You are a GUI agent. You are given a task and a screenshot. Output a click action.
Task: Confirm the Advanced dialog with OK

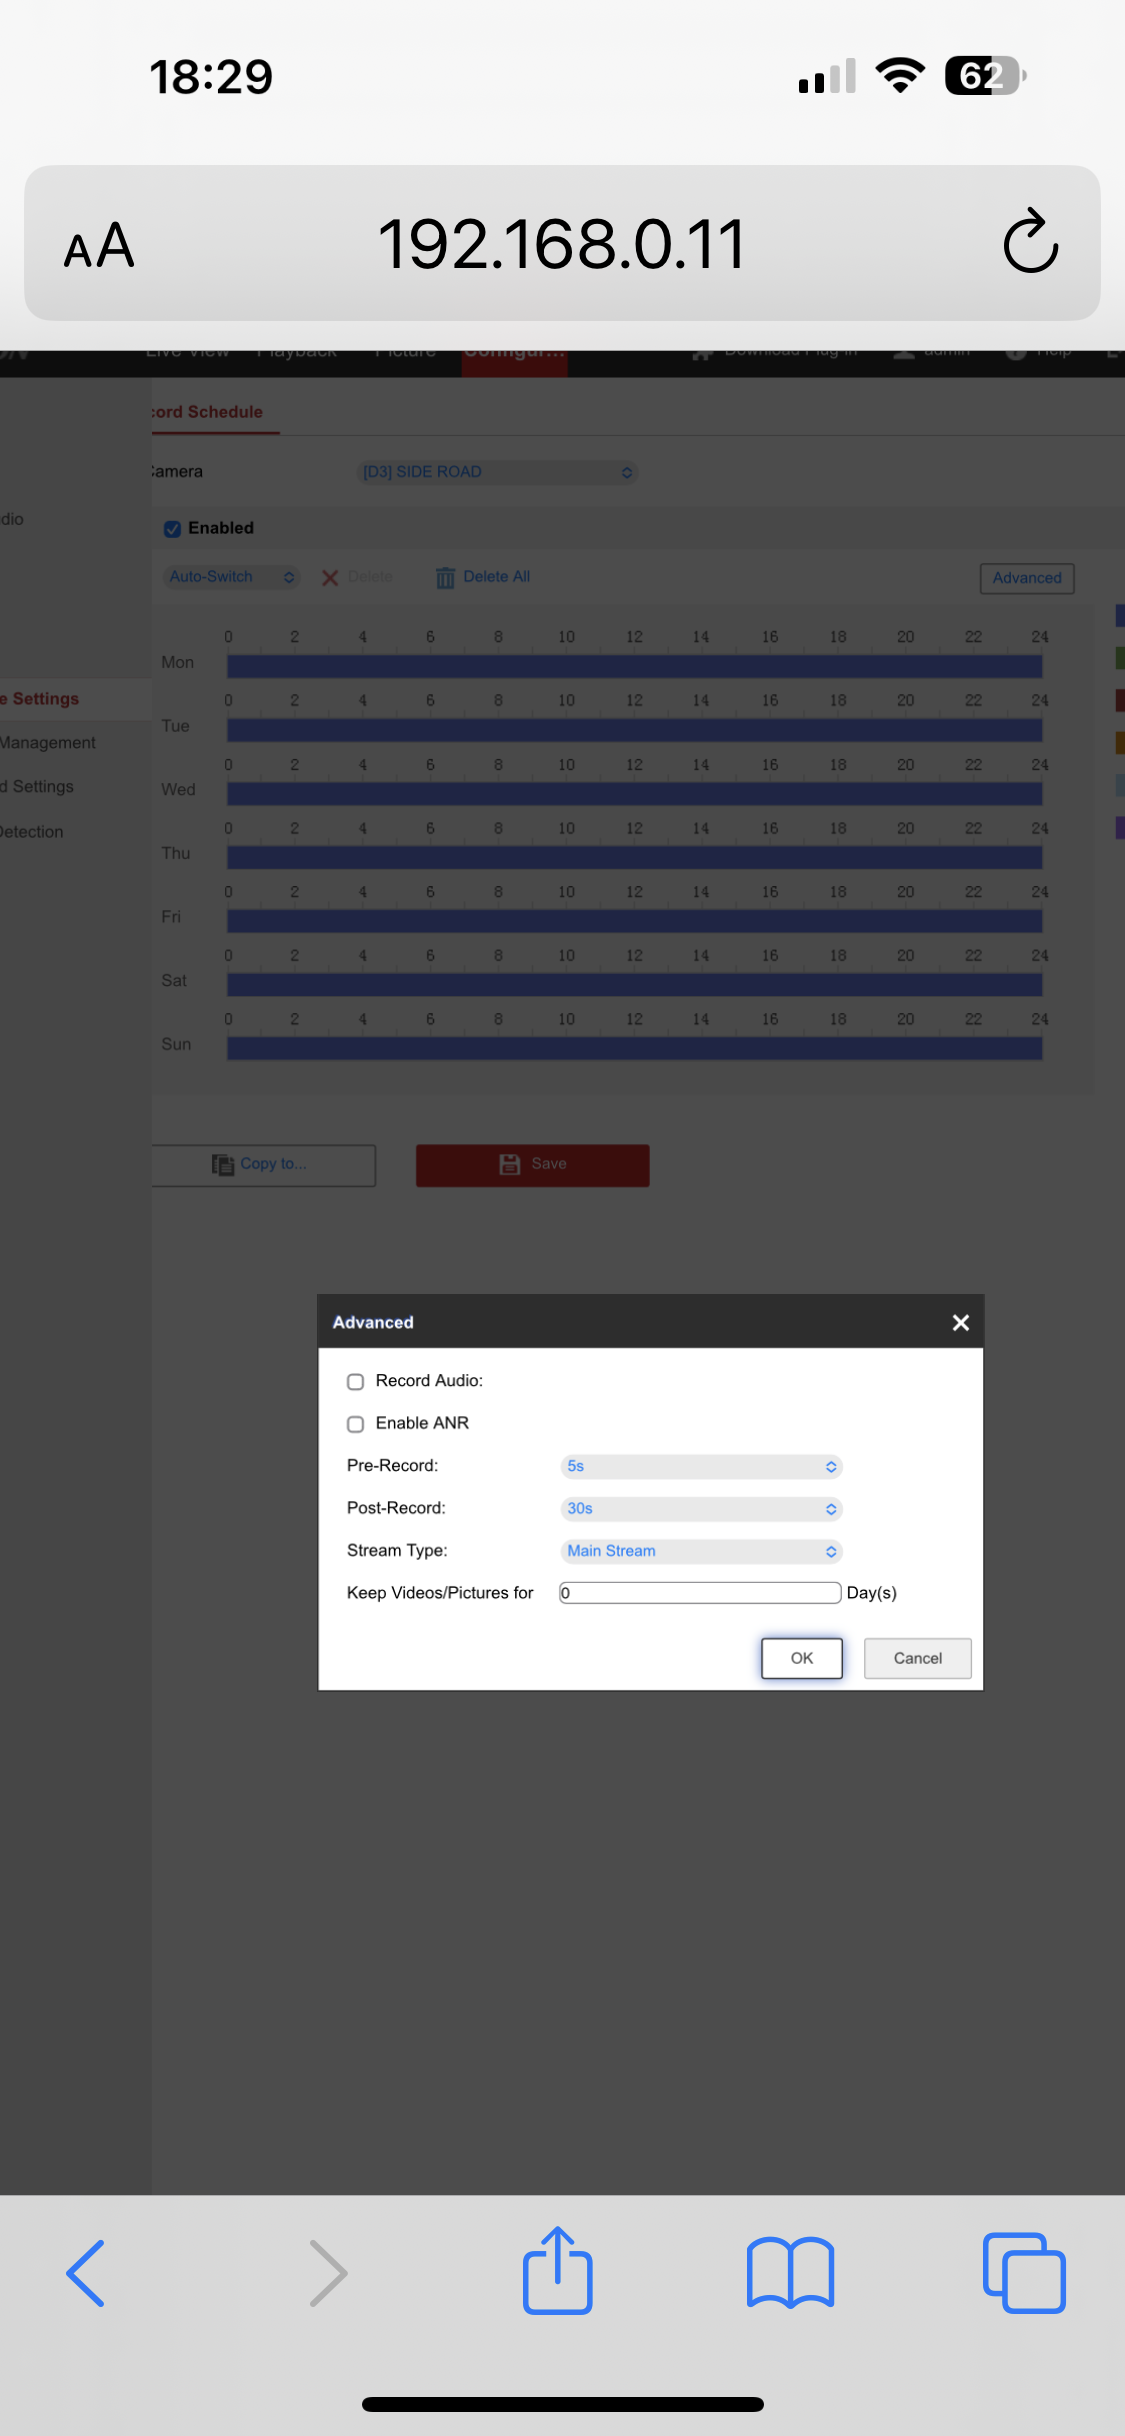[x=801, y=1658]
